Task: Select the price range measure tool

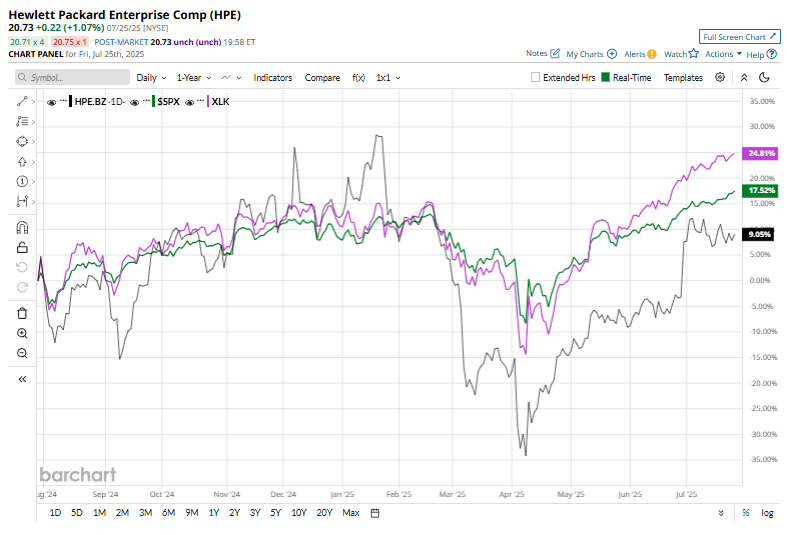Action: pos(22,201)
